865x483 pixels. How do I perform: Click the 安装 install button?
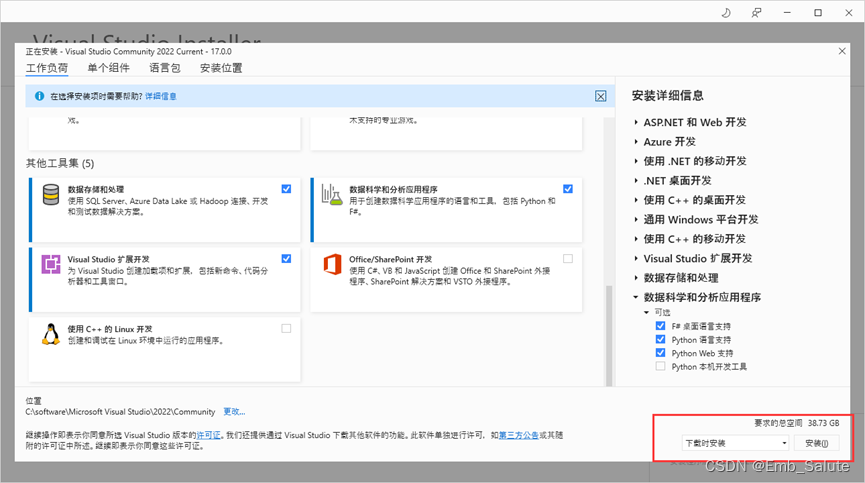coord(816,443)
